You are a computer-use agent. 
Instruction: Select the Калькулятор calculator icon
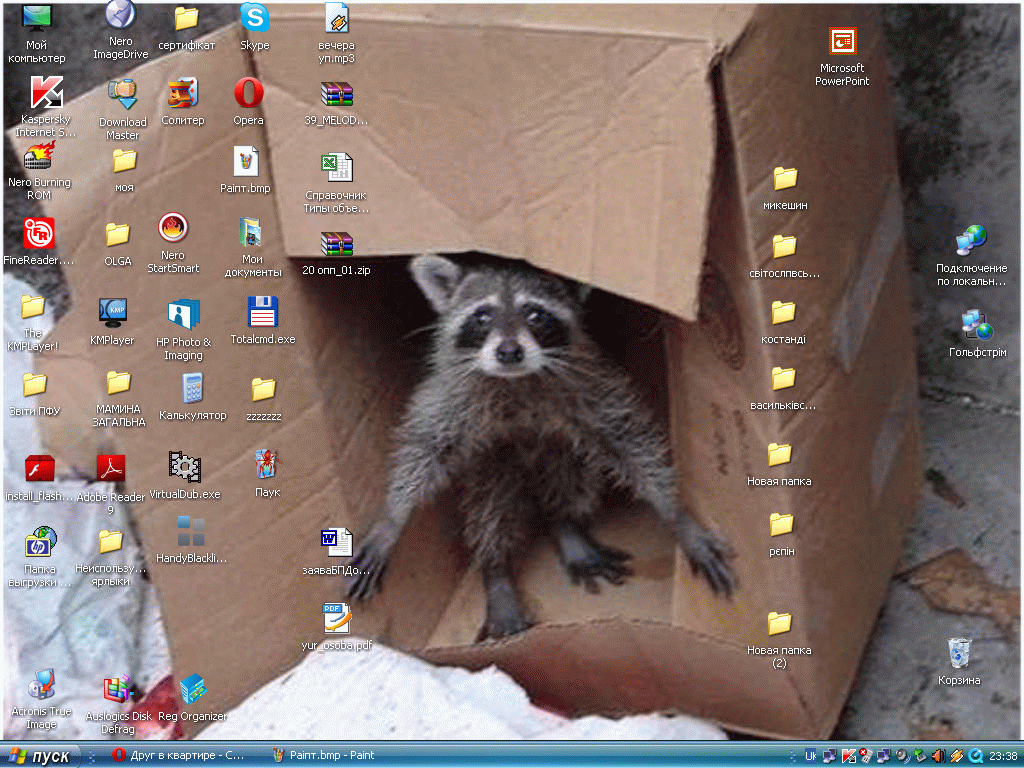[193, 388]
